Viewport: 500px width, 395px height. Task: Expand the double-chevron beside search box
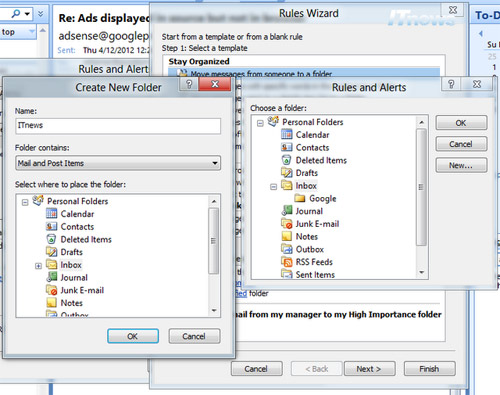tap(40, 14)
